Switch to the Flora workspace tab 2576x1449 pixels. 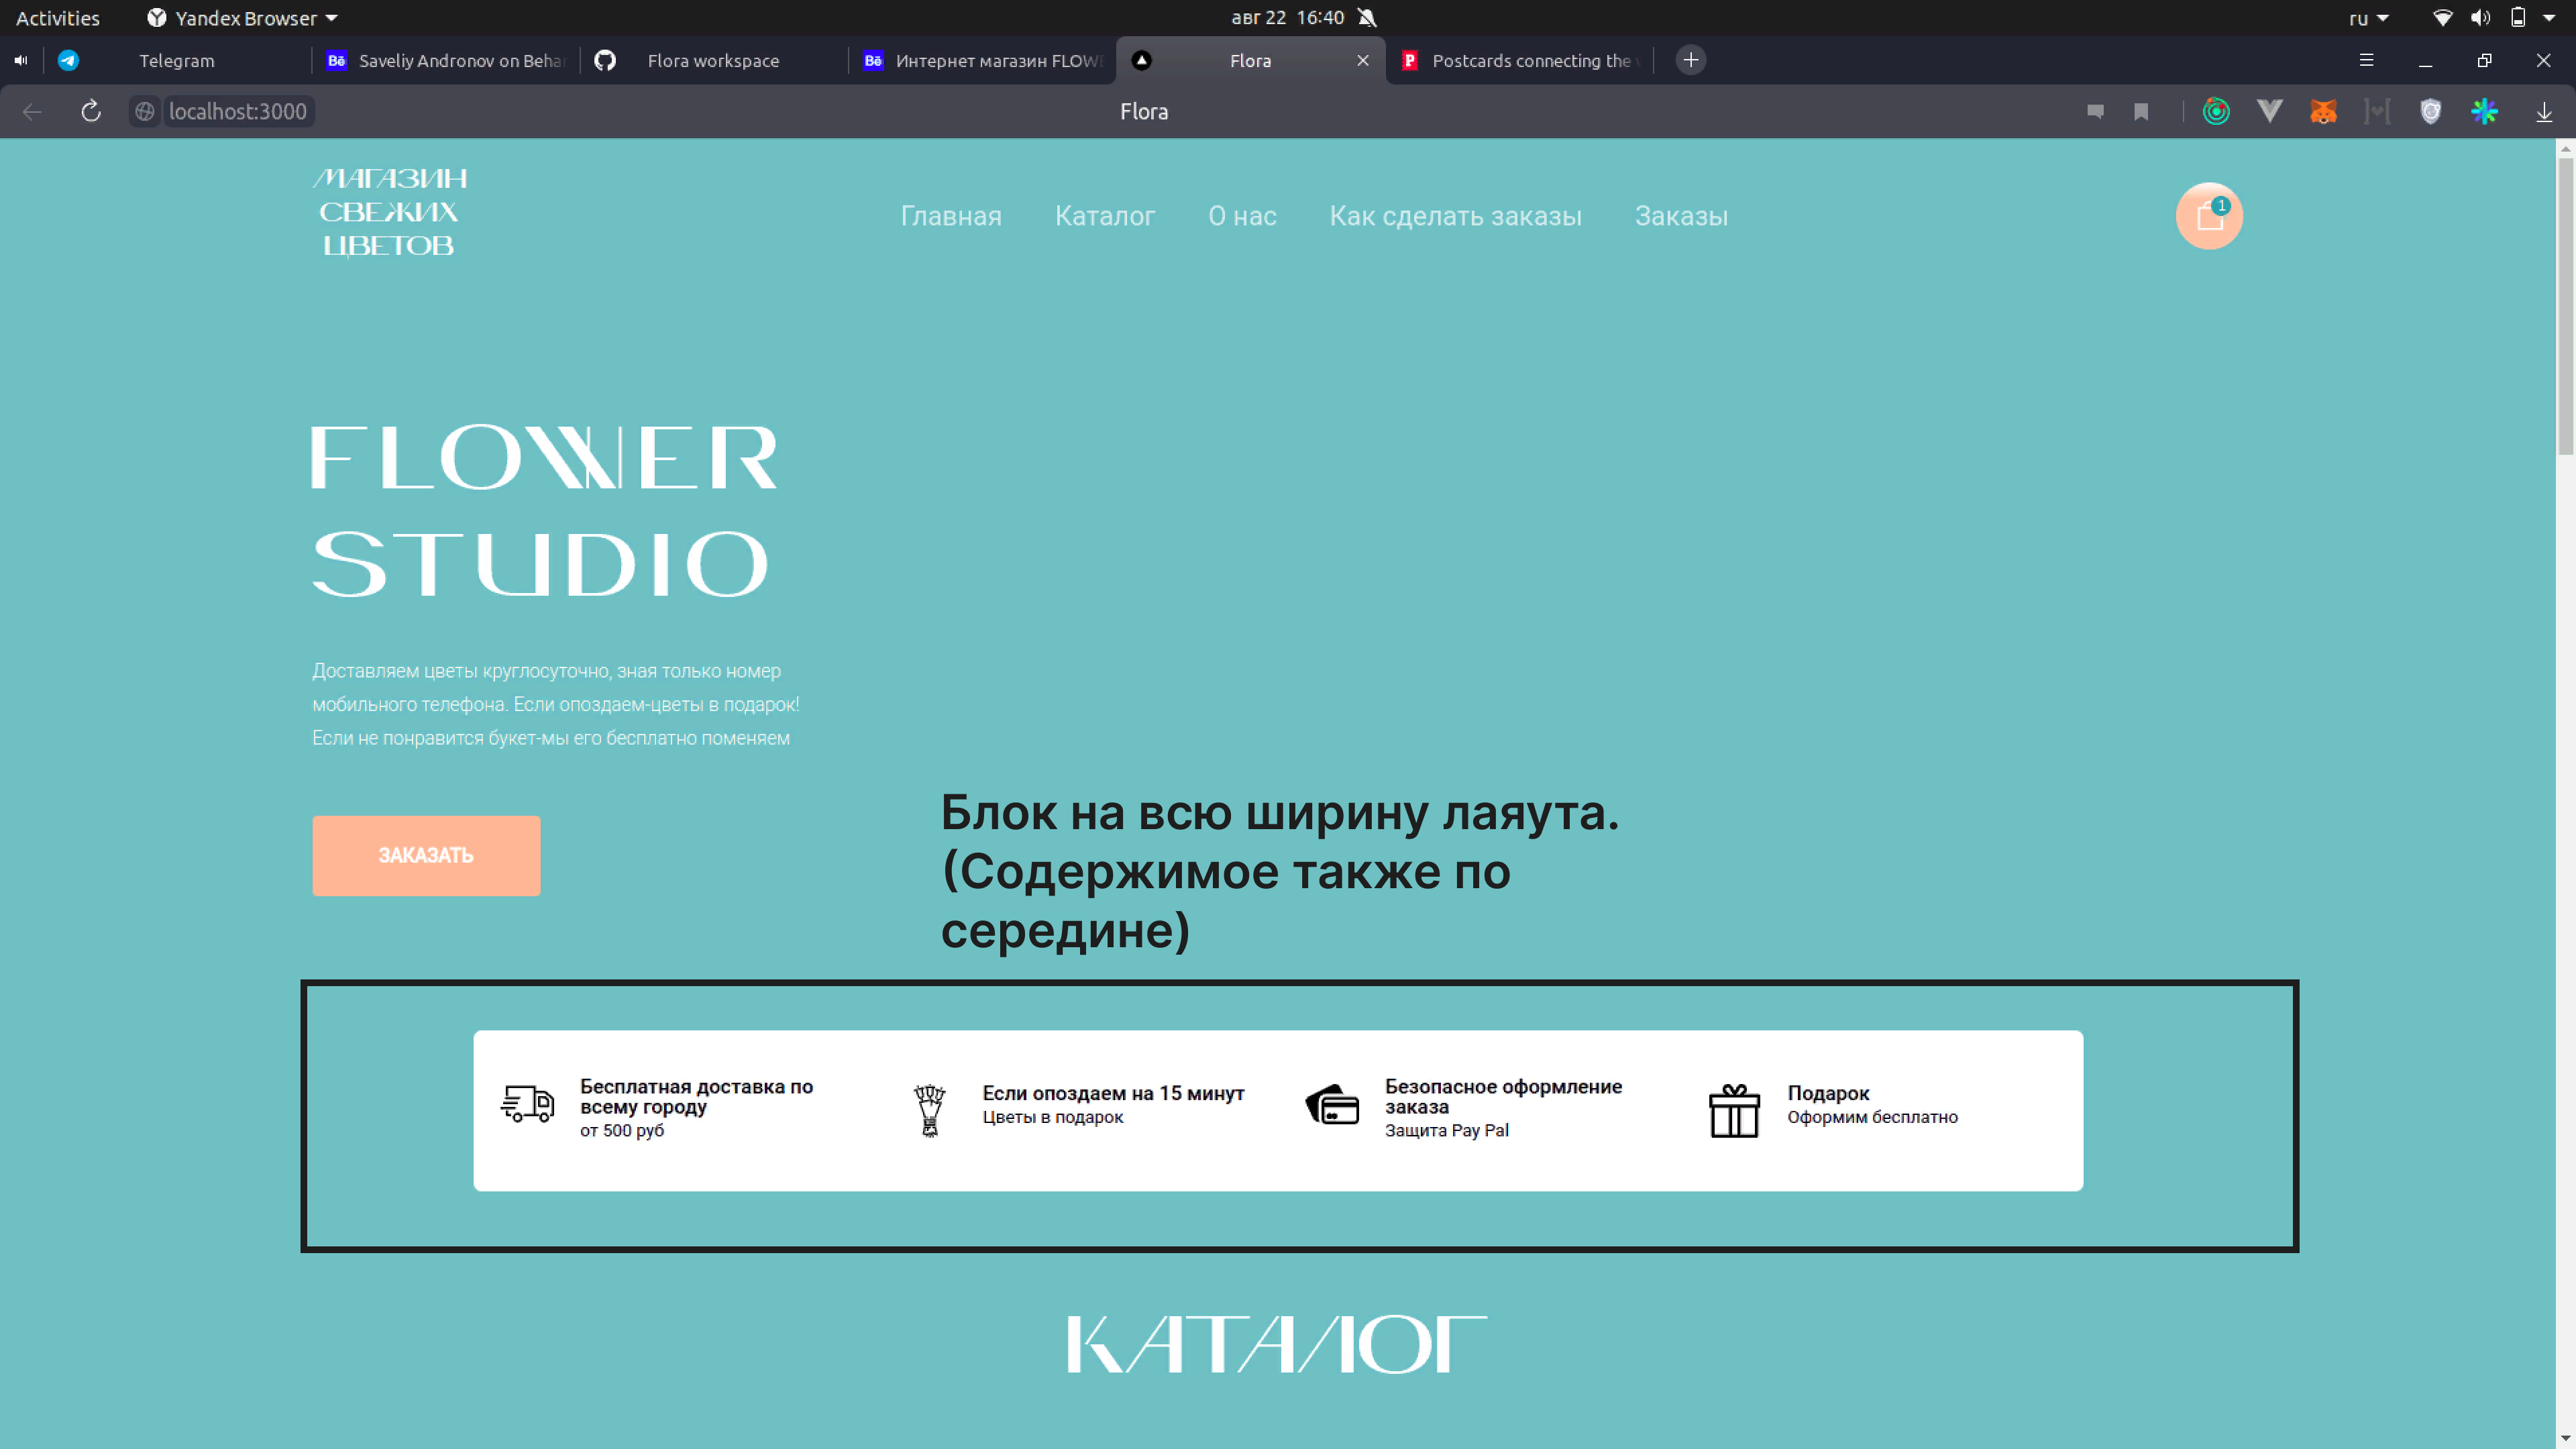coord(712,61)
